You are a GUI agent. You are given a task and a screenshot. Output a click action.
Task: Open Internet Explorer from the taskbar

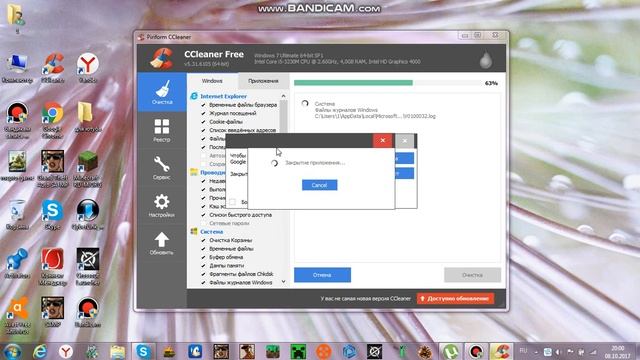pos(40,351)
